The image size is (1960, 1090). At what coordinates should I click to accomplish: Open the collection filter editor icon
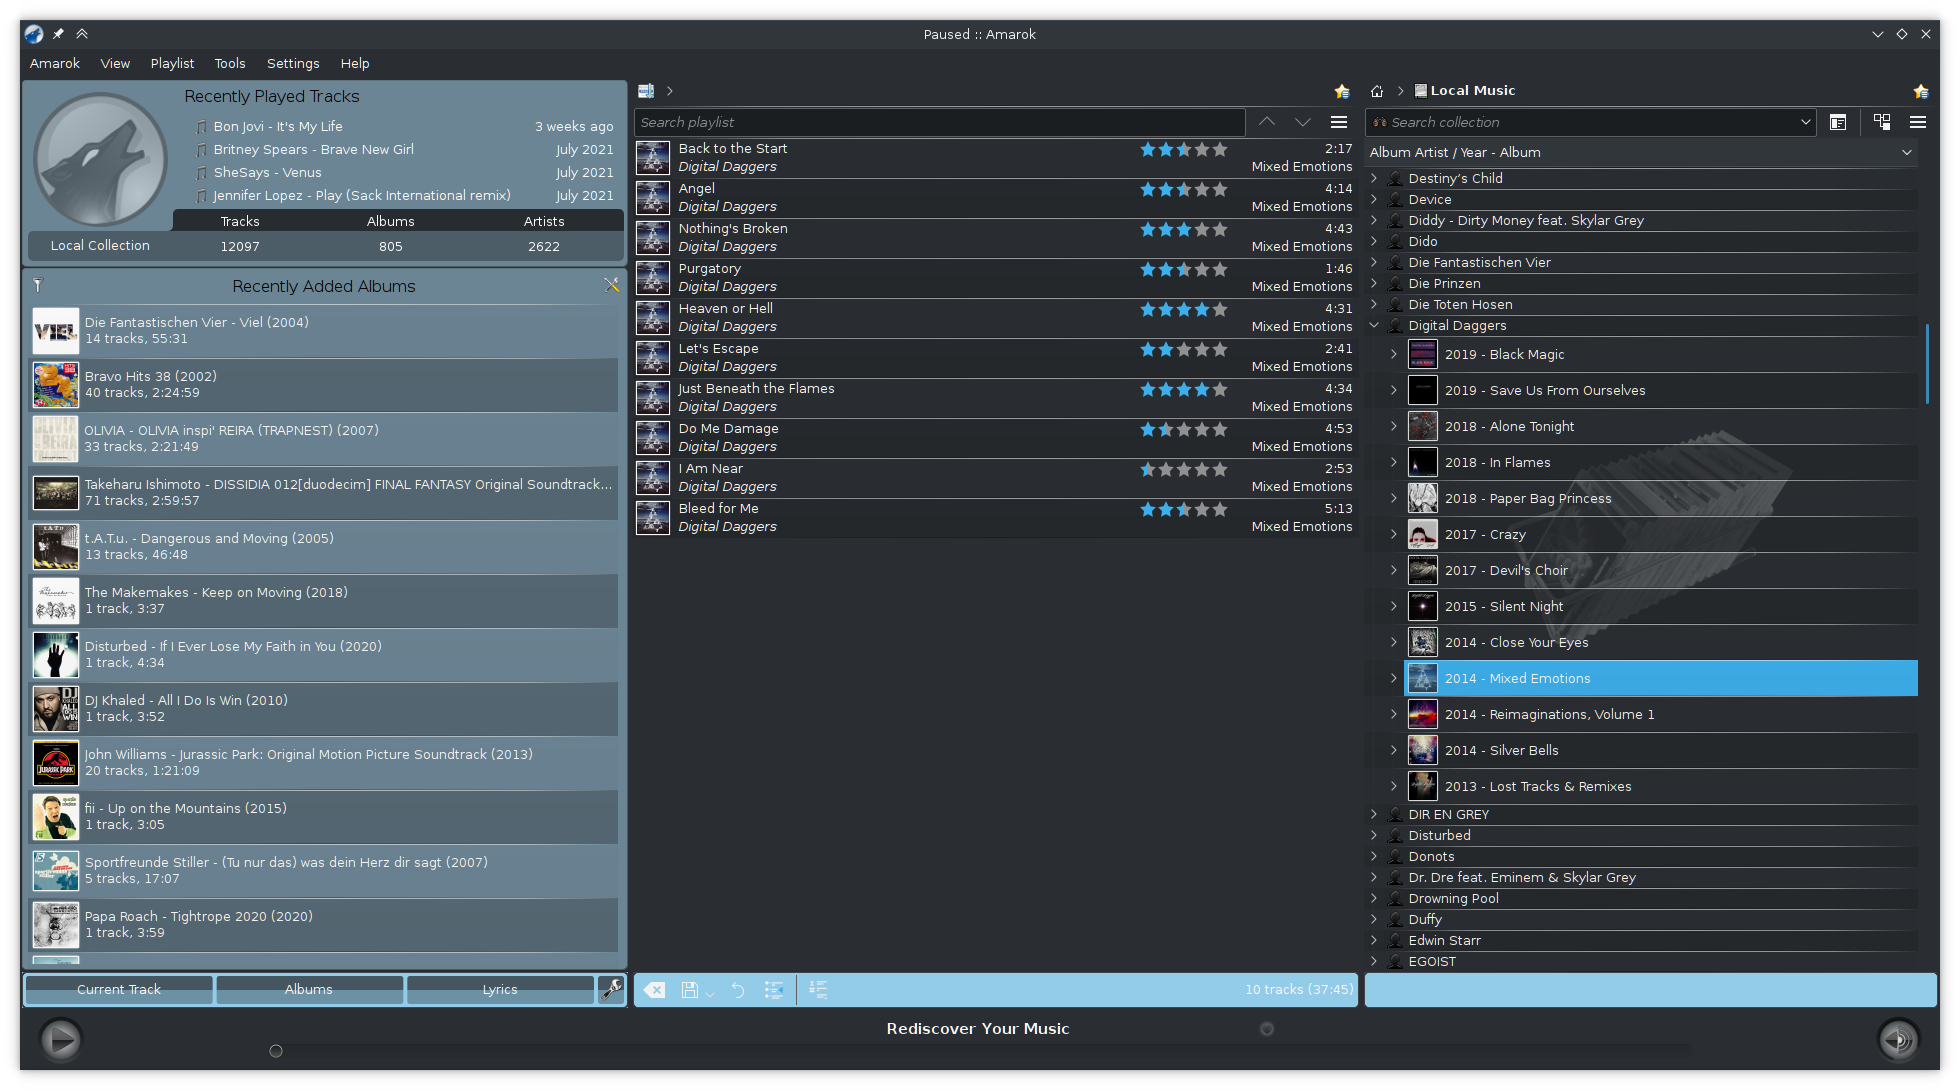[x=1838, y=122]
